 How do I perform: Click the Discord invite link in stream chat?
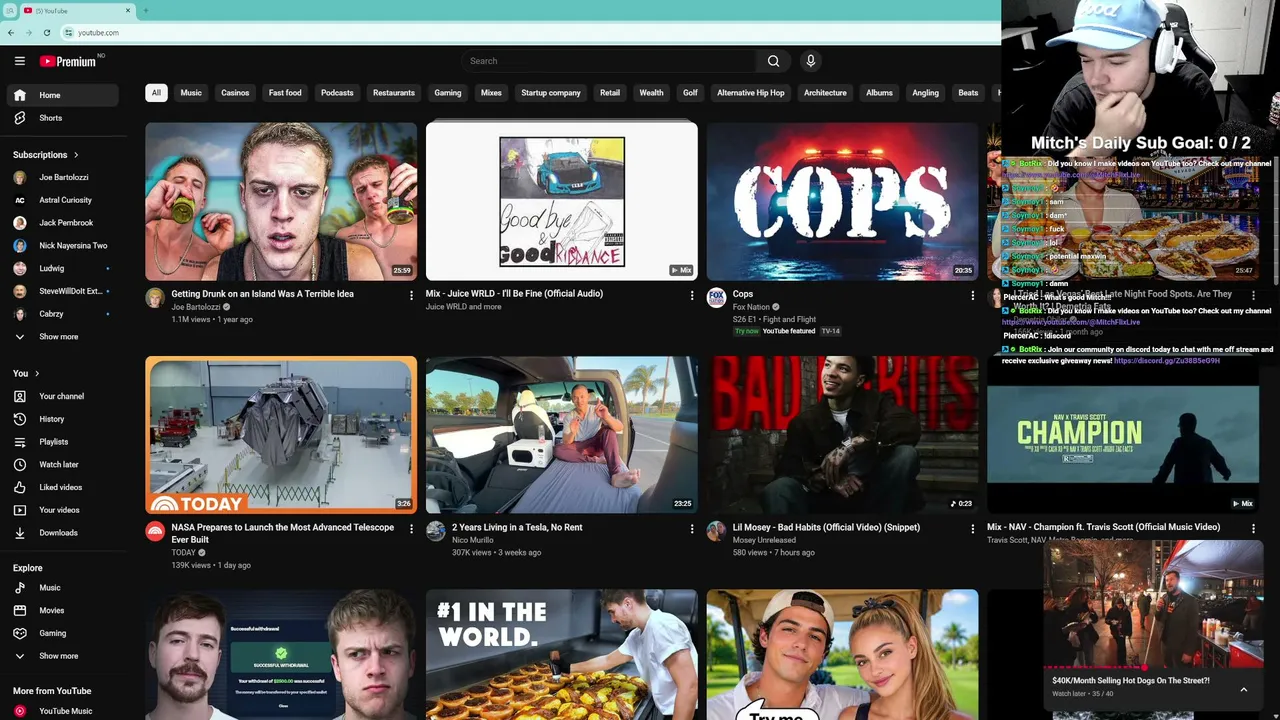(x=1167, y=361)
